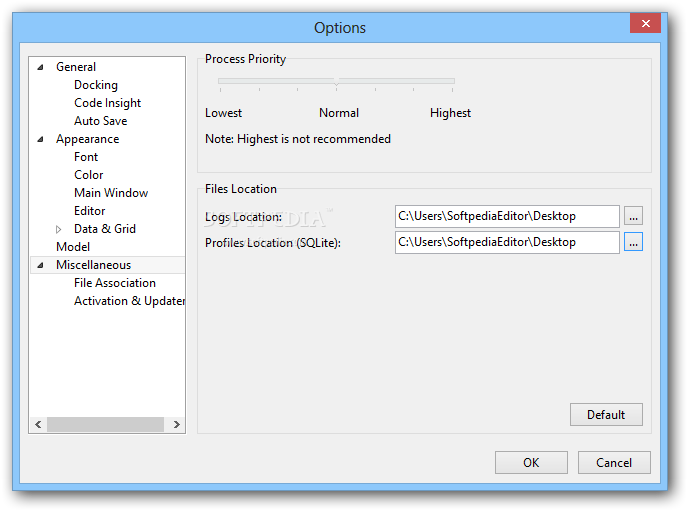Image resolution: width=688 pixels, height=511 pixels.
Task: Confirm options with OK
Action: (x=531, y=463)
